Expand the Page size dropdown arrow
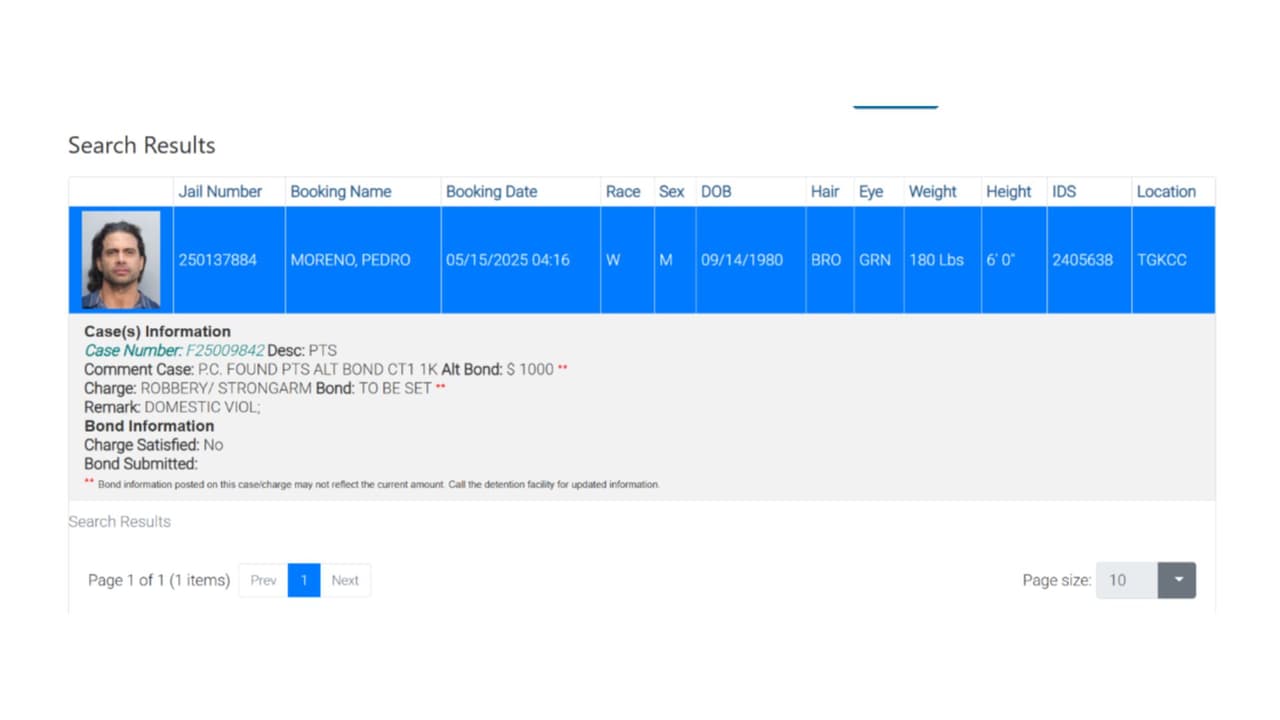 [x=1177, y=580]
